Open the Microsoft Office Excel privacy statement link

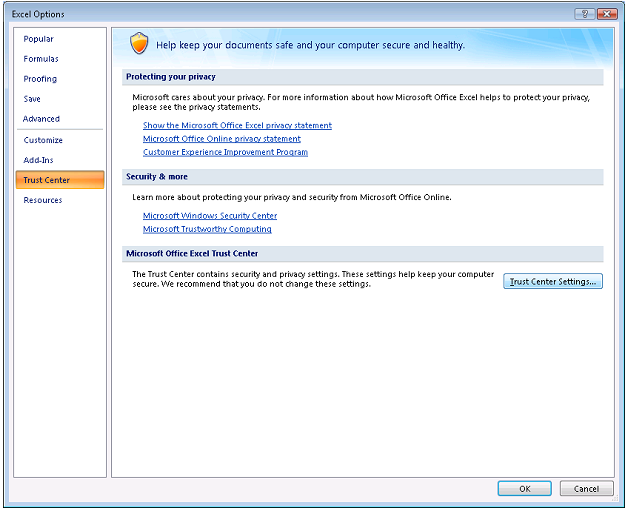[x=237, y=126]
